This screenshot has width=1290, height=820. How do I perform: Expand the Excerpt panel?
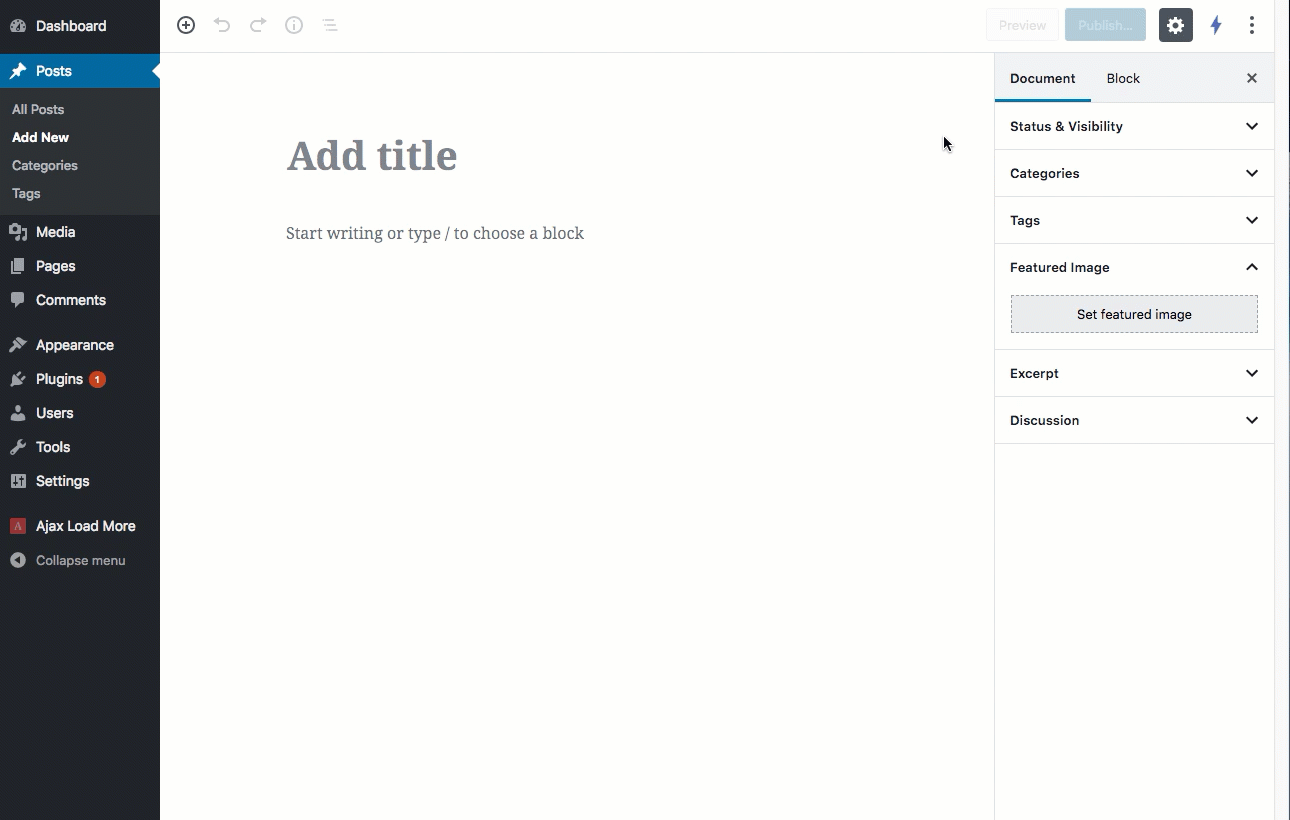coord(1134,373)
